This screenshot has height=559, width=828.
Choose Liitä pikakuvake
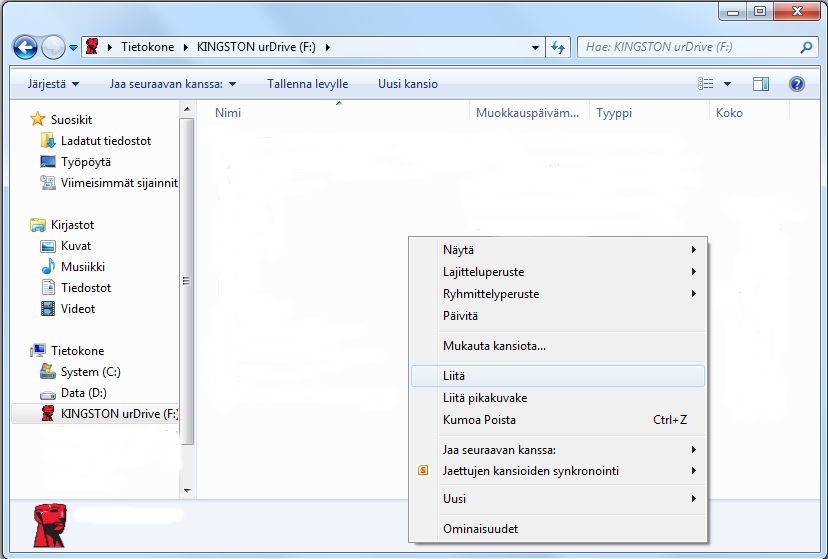coord(558,398)
